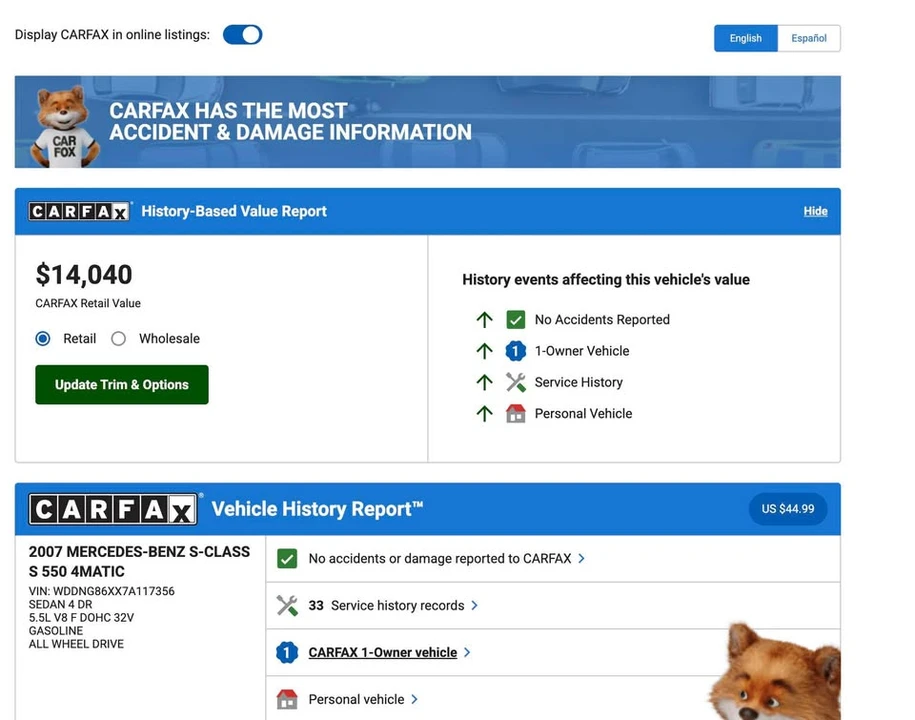Expand chevron after Service history records
This screenshot has width=915, height=720.
tap(474, 606)
